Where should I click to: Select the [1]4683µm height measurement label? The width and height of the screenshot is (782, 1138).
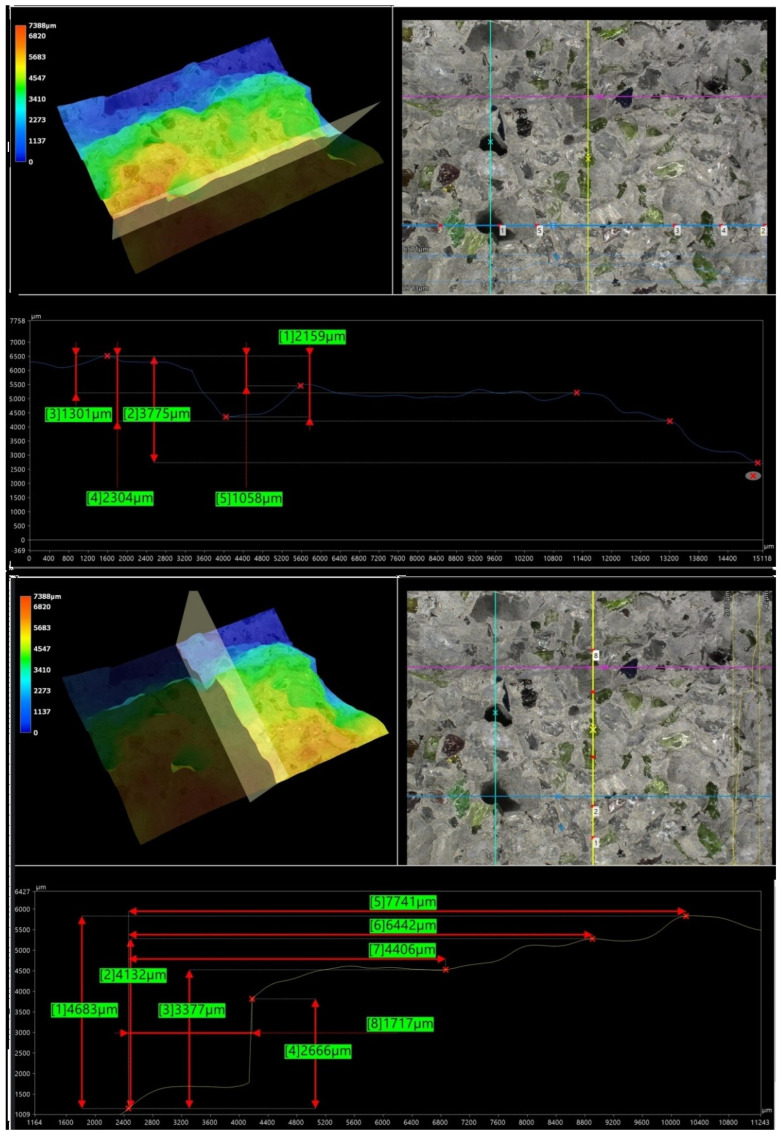click(x=84, y=1010)
